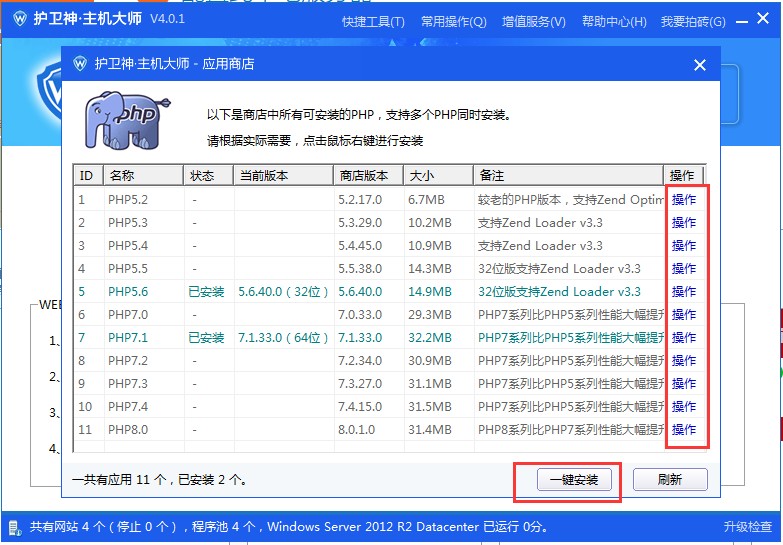Click the PHP elephant logo image
The image size is (783, 545).
pyautogui.click(x=127, y=120)
